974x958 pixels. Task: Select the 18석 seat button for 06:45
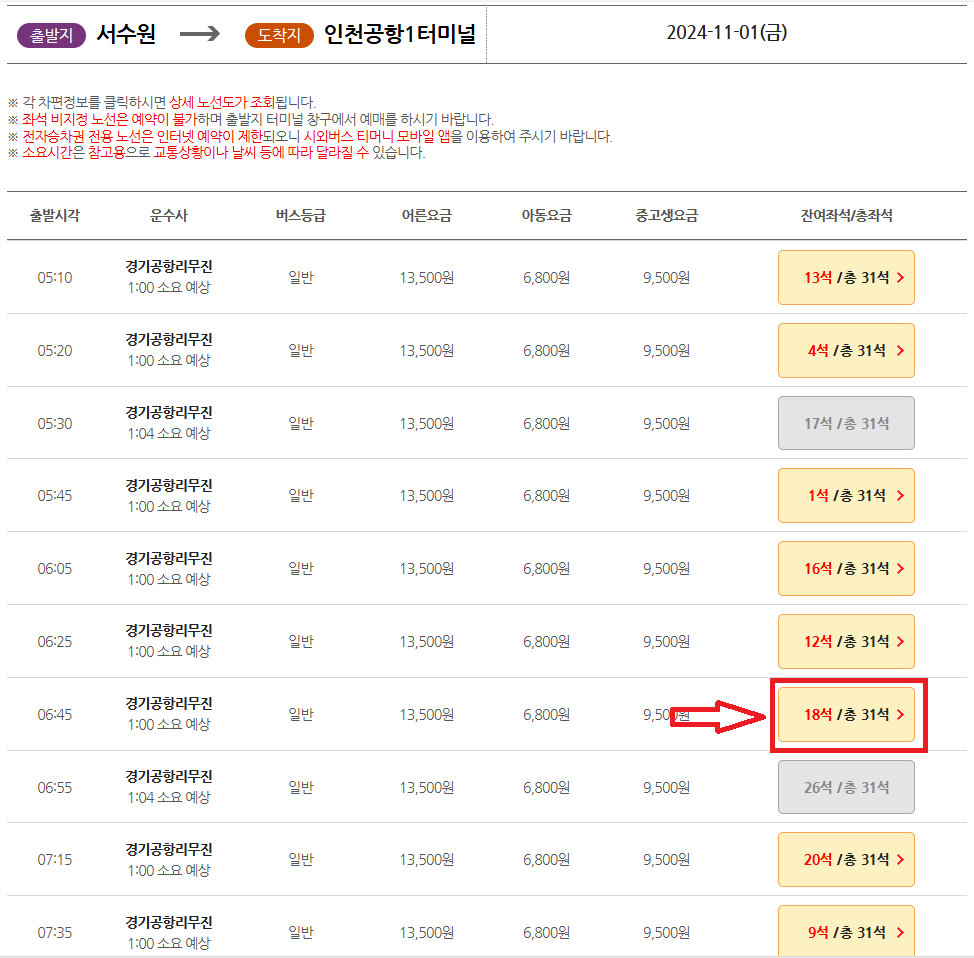tap(846, 714)
